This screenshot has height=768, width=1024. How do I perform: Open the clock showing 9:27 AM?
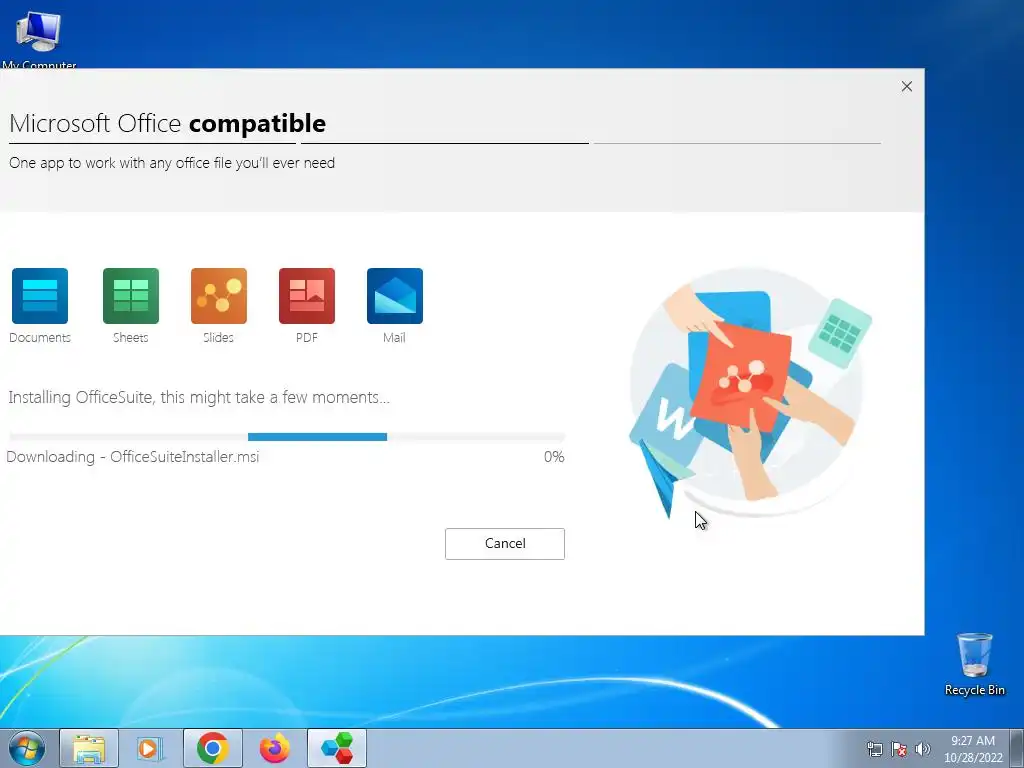point(973,749)
